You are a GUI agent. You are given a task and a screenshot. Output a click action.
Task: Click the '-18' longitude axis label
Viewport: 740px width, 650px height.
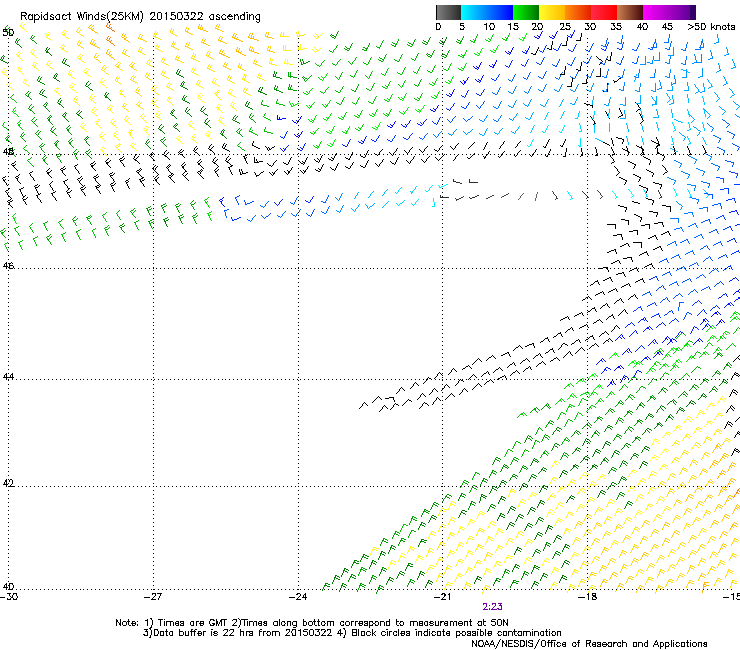(587, 597)
